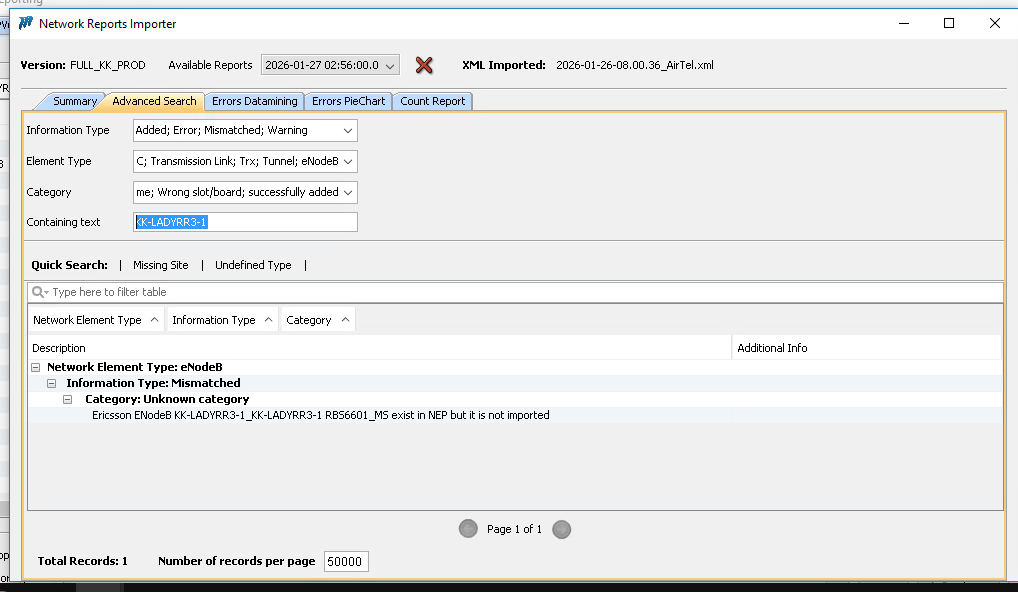The image size is (1018, 592).
Task: Collapse the Category Unknown category node
Action: (68, 399)
